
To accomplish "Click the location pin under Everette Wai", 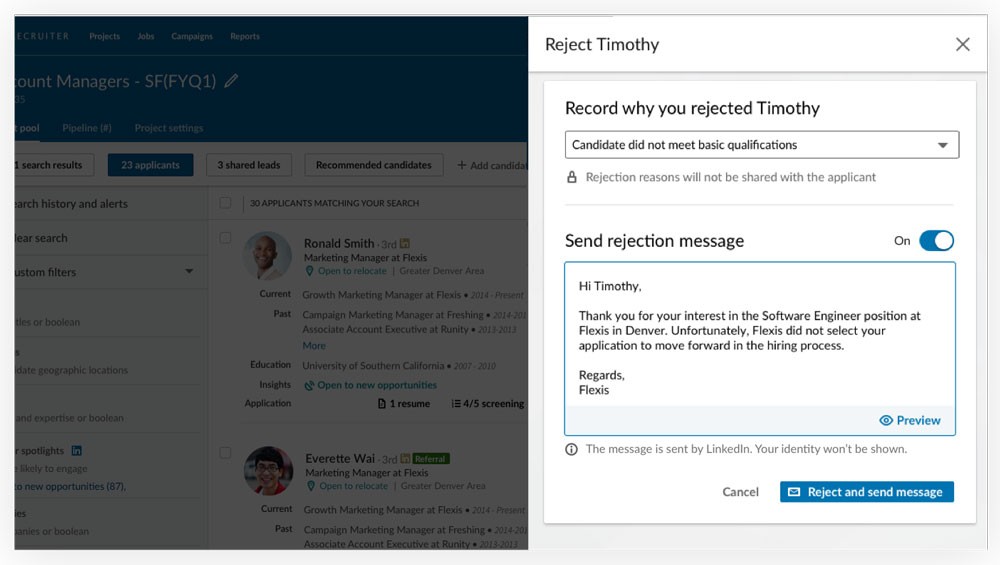I will [x=311, y=486].
